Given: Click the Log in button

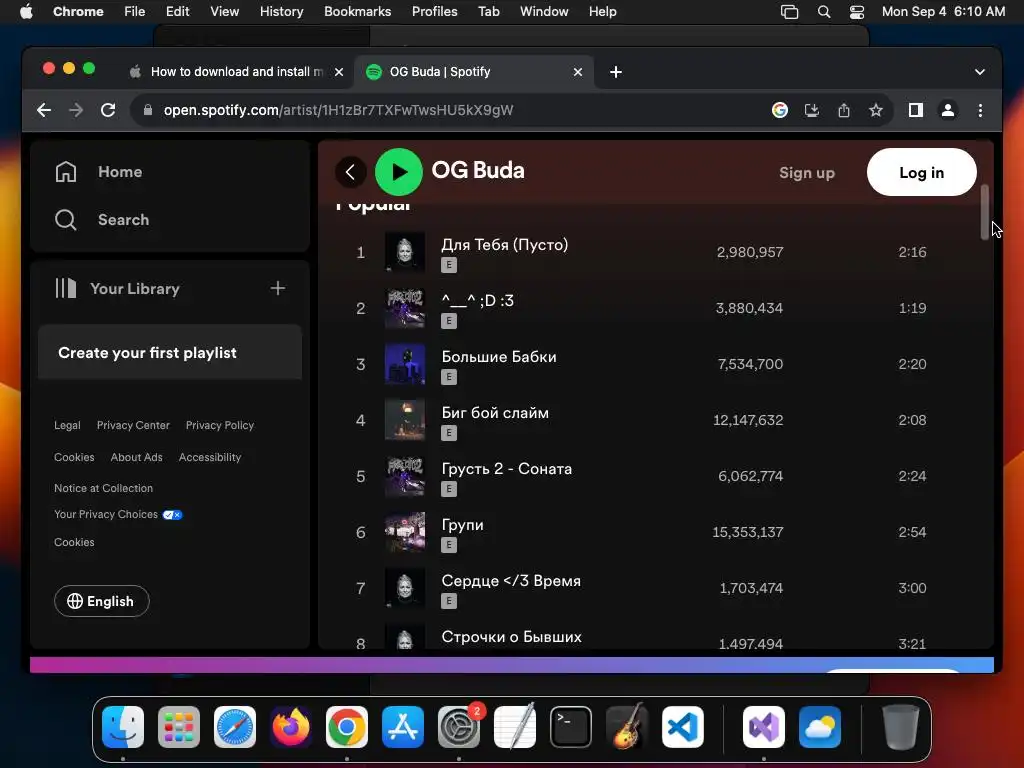Looking at the screenshot, I should click(921, 172).
